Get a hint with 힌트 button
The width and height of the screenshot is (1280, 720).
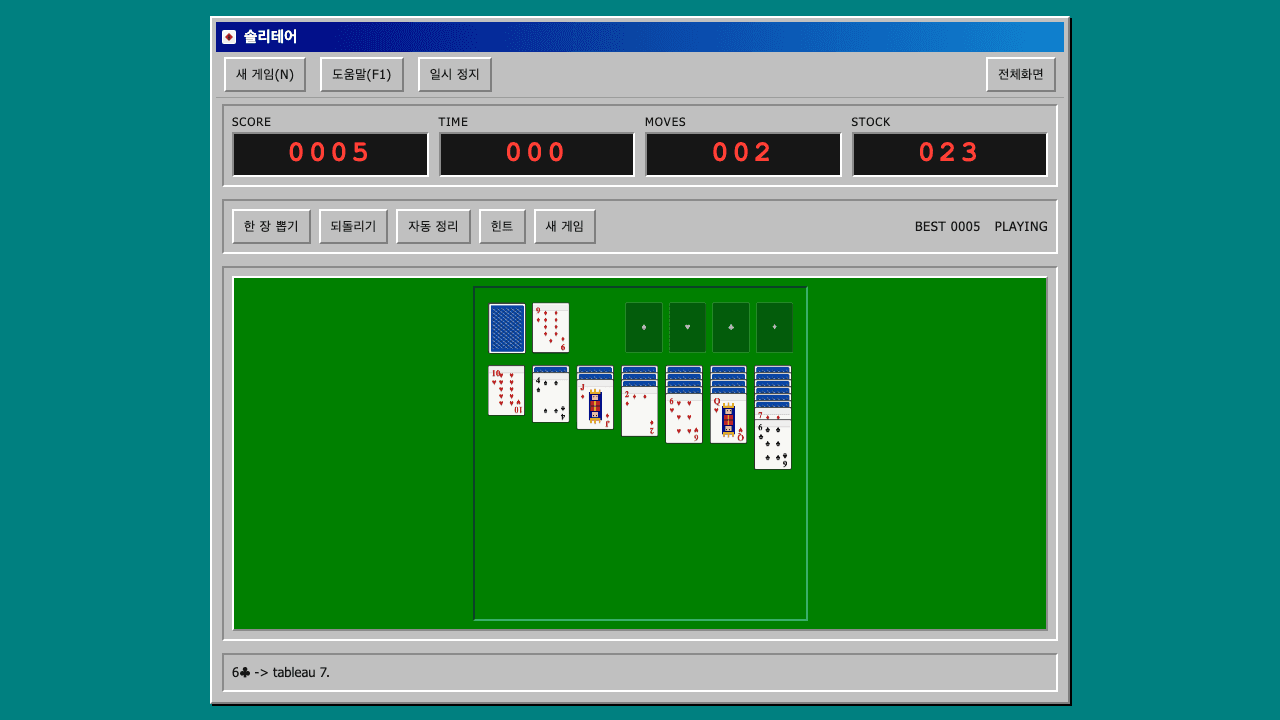(x=502, y=226)
